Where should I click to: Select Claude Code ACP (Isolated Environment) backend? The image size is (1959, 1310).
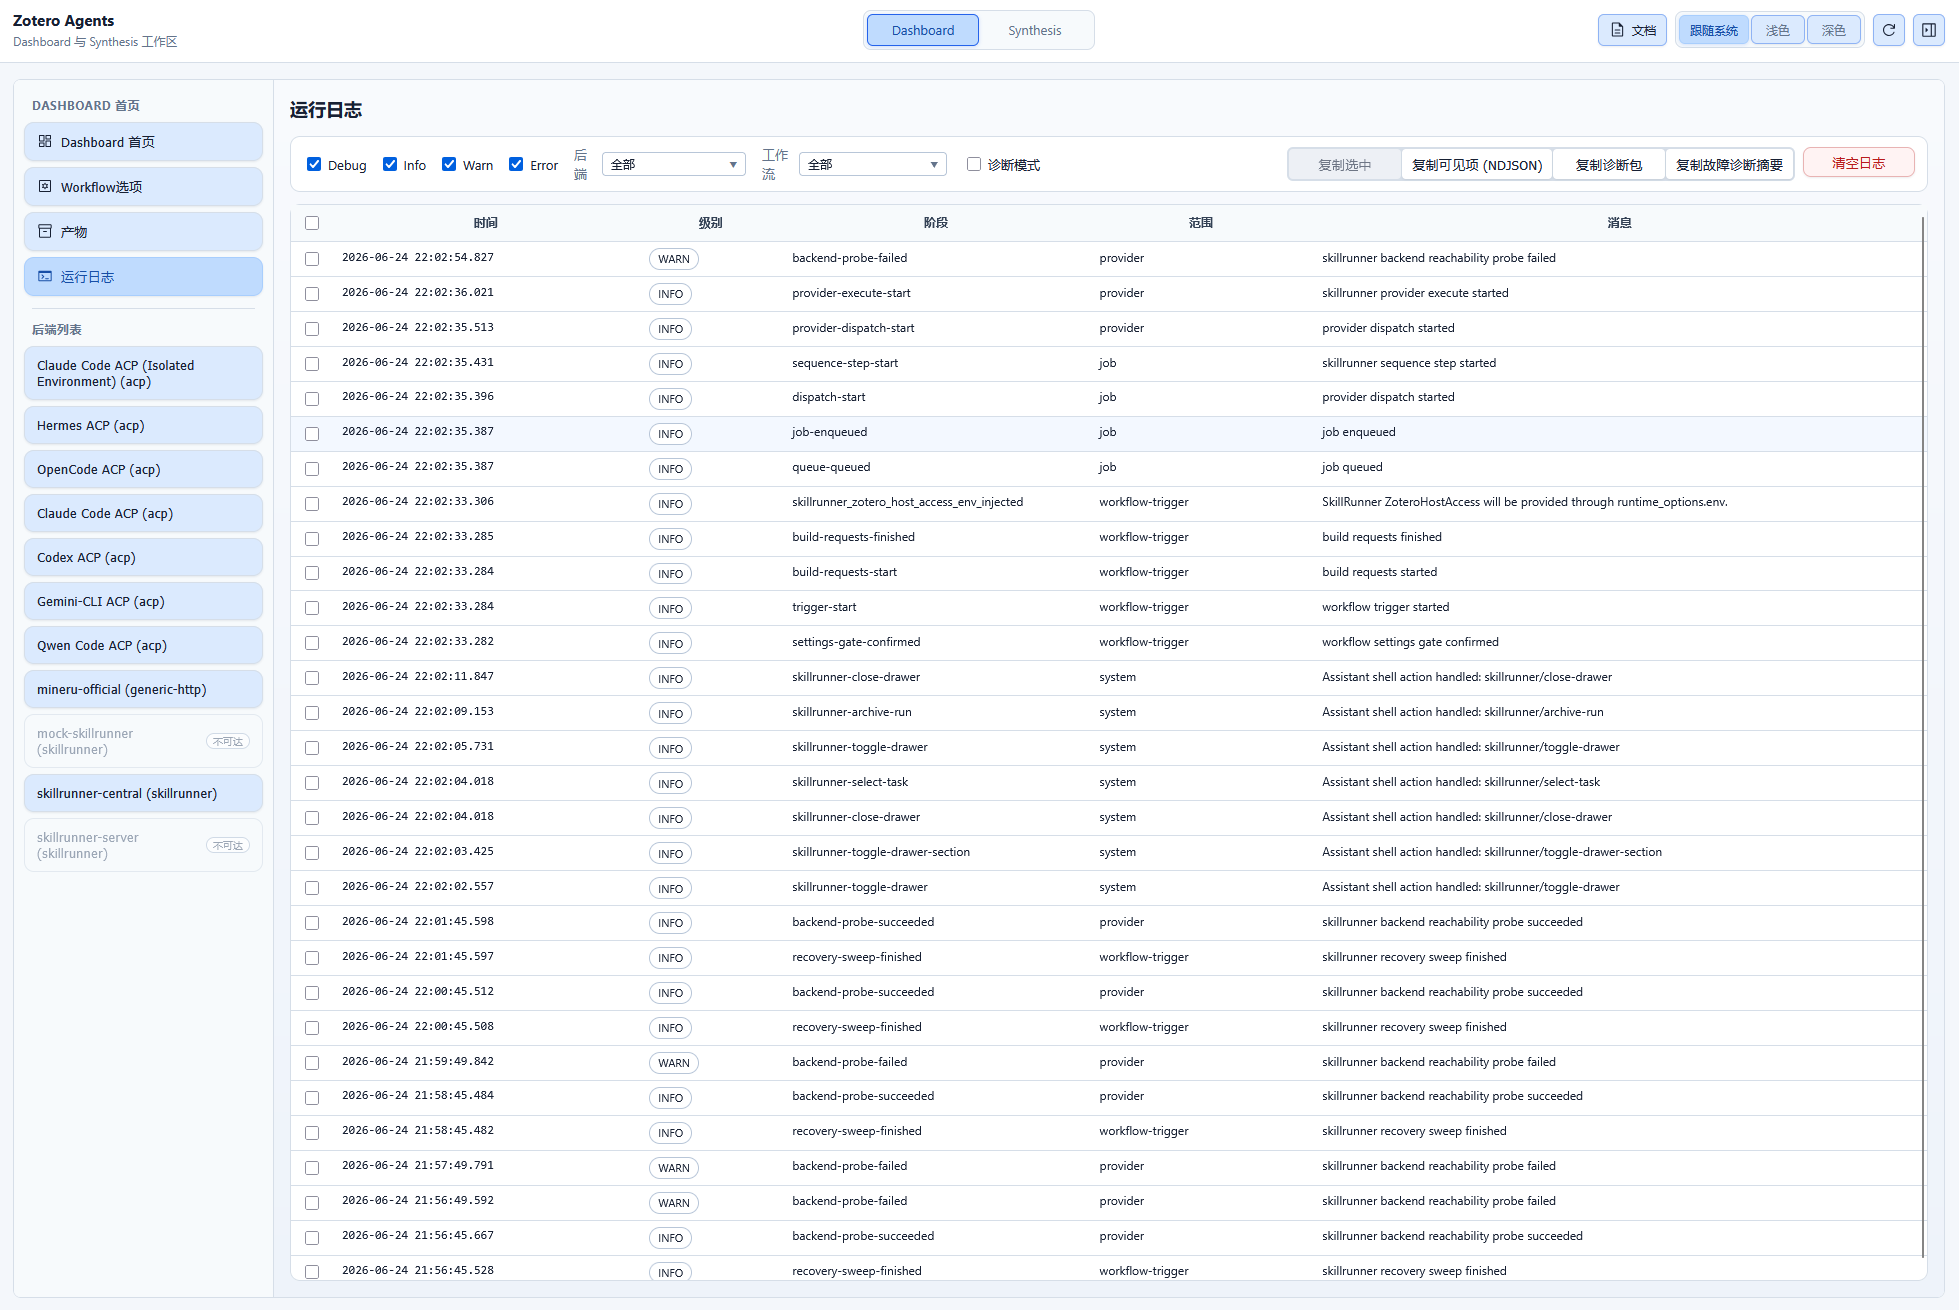[143, 373]
